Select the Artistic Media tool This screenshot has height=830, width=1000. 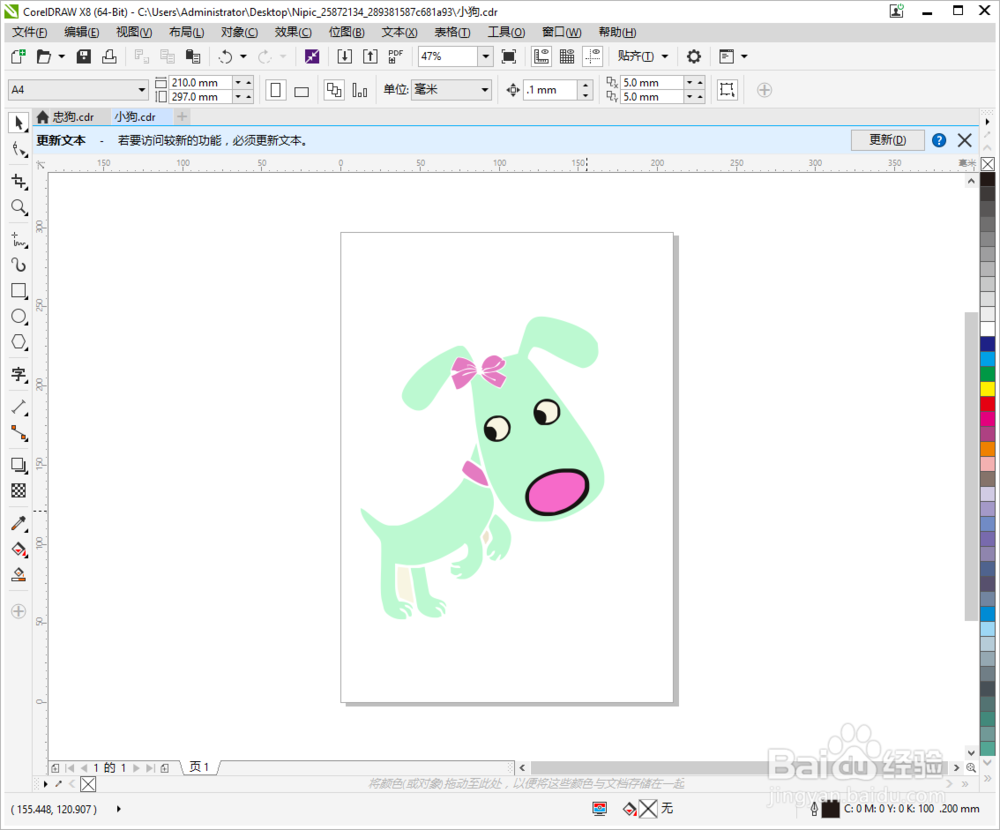[x=19, y=265]
